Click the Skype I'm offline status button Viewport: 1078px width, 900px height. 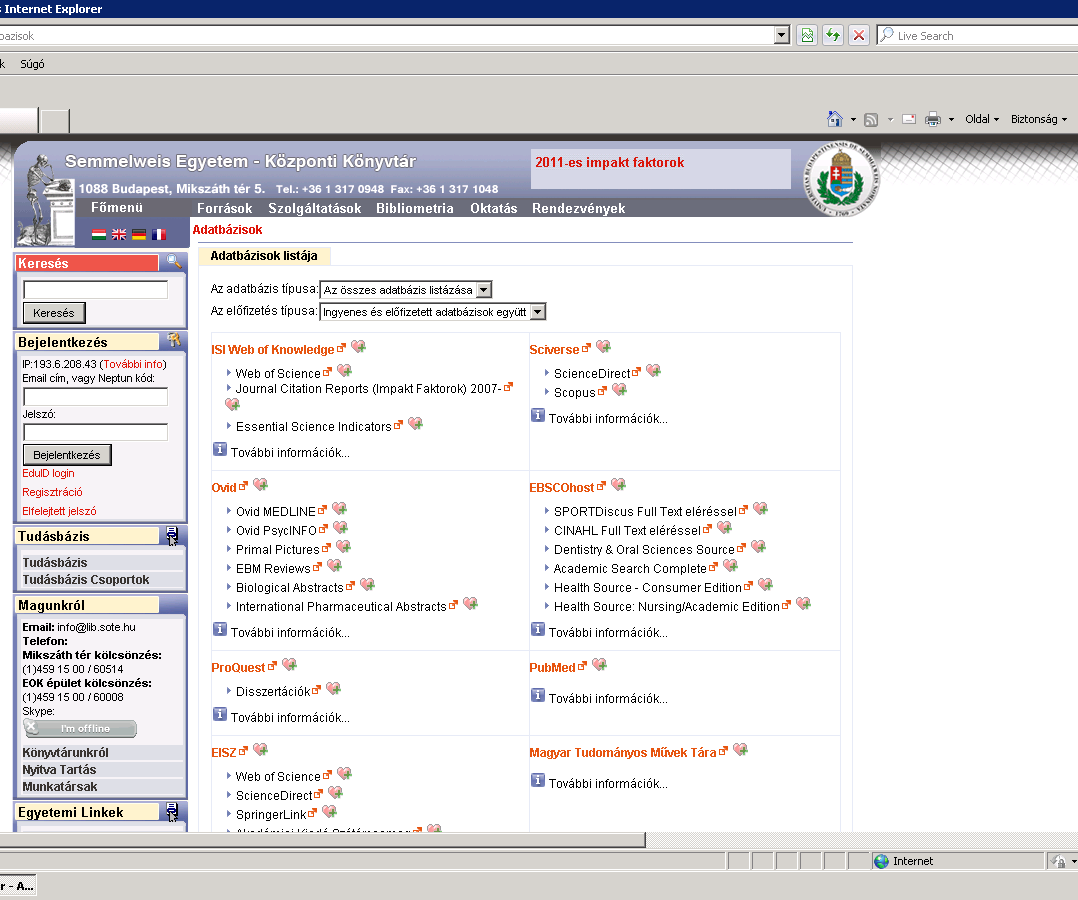pos(80,728)
